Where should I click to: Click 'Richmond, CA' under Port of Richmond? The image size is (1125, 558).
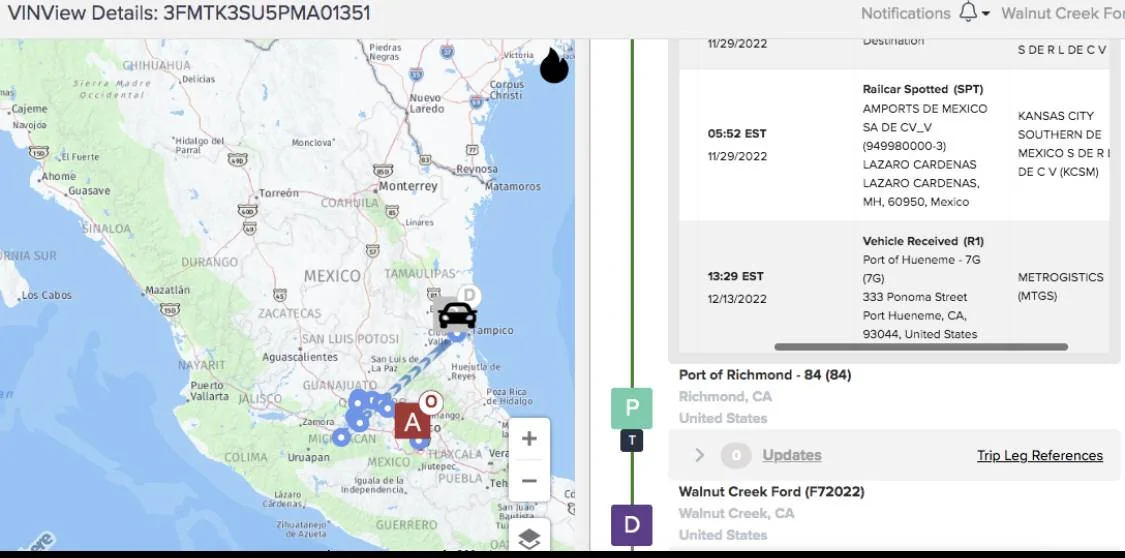725,397
